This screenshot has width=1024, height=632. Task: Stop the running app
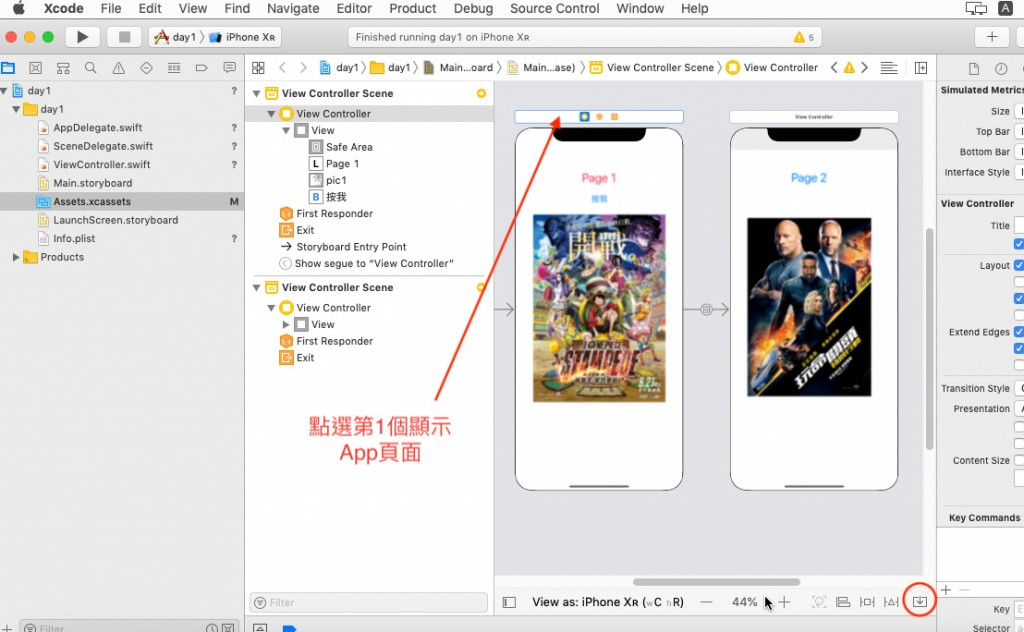click(x=124, y=37)
